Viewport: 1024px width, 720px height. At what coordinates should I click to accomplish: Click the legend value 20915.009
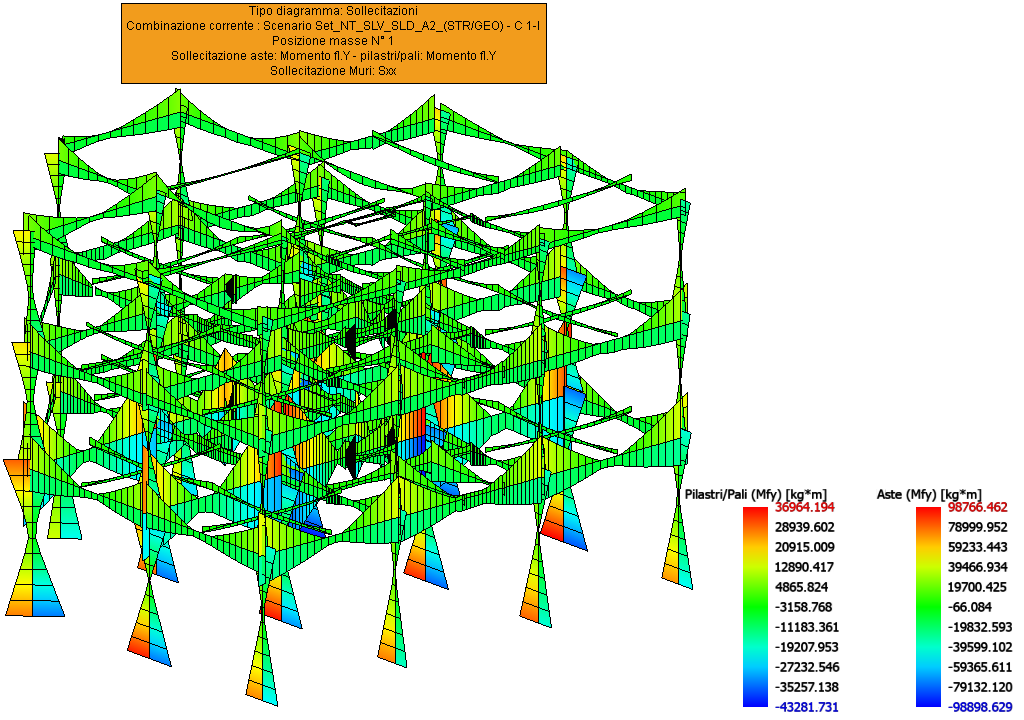click(x=805, y=547)
